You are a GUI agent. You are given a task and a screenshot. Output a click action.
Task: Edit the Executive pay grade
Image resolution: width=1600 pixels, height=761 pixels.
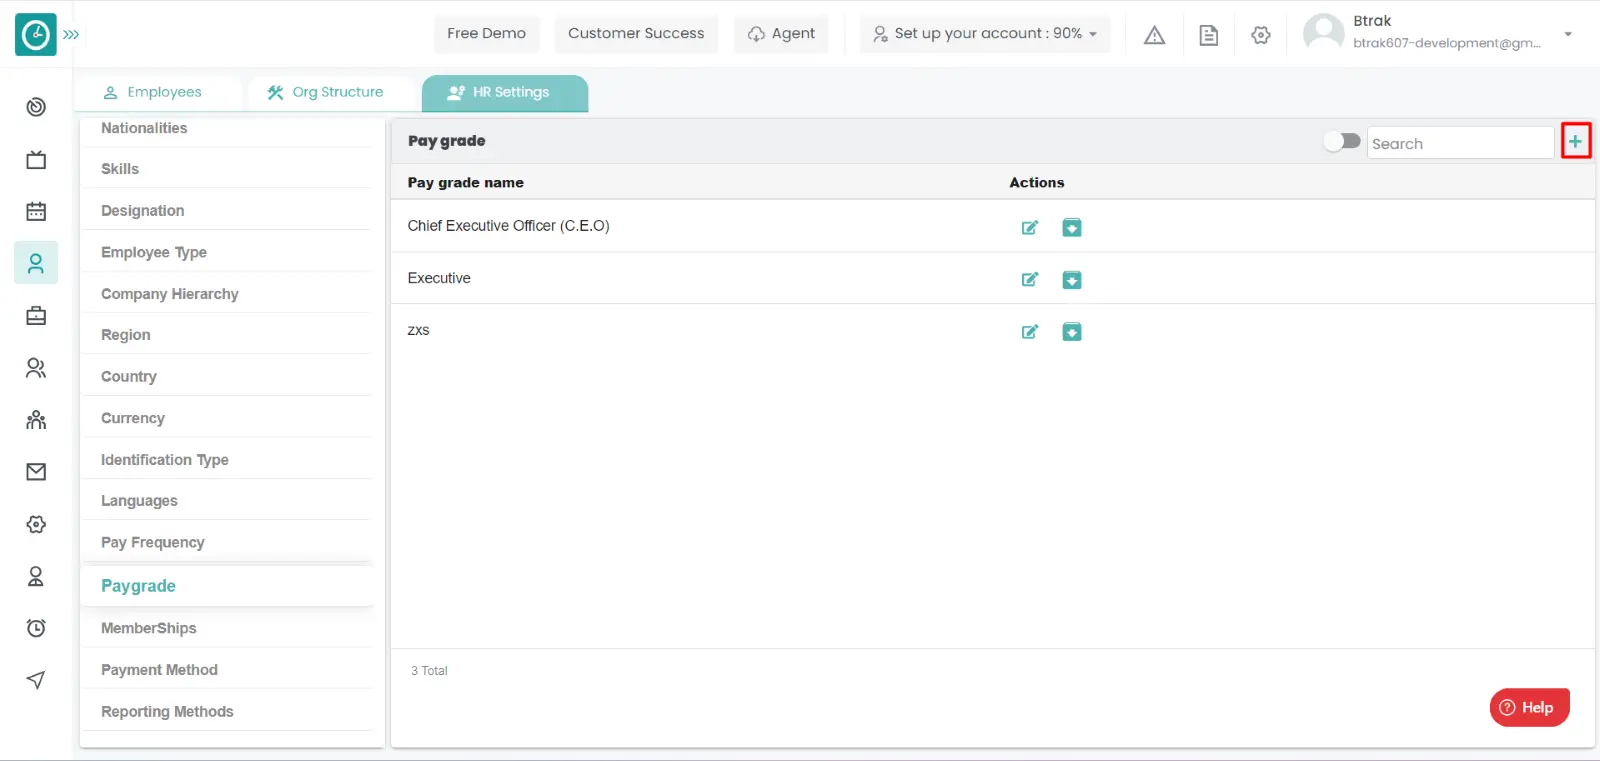click(x=1029, y=279)
